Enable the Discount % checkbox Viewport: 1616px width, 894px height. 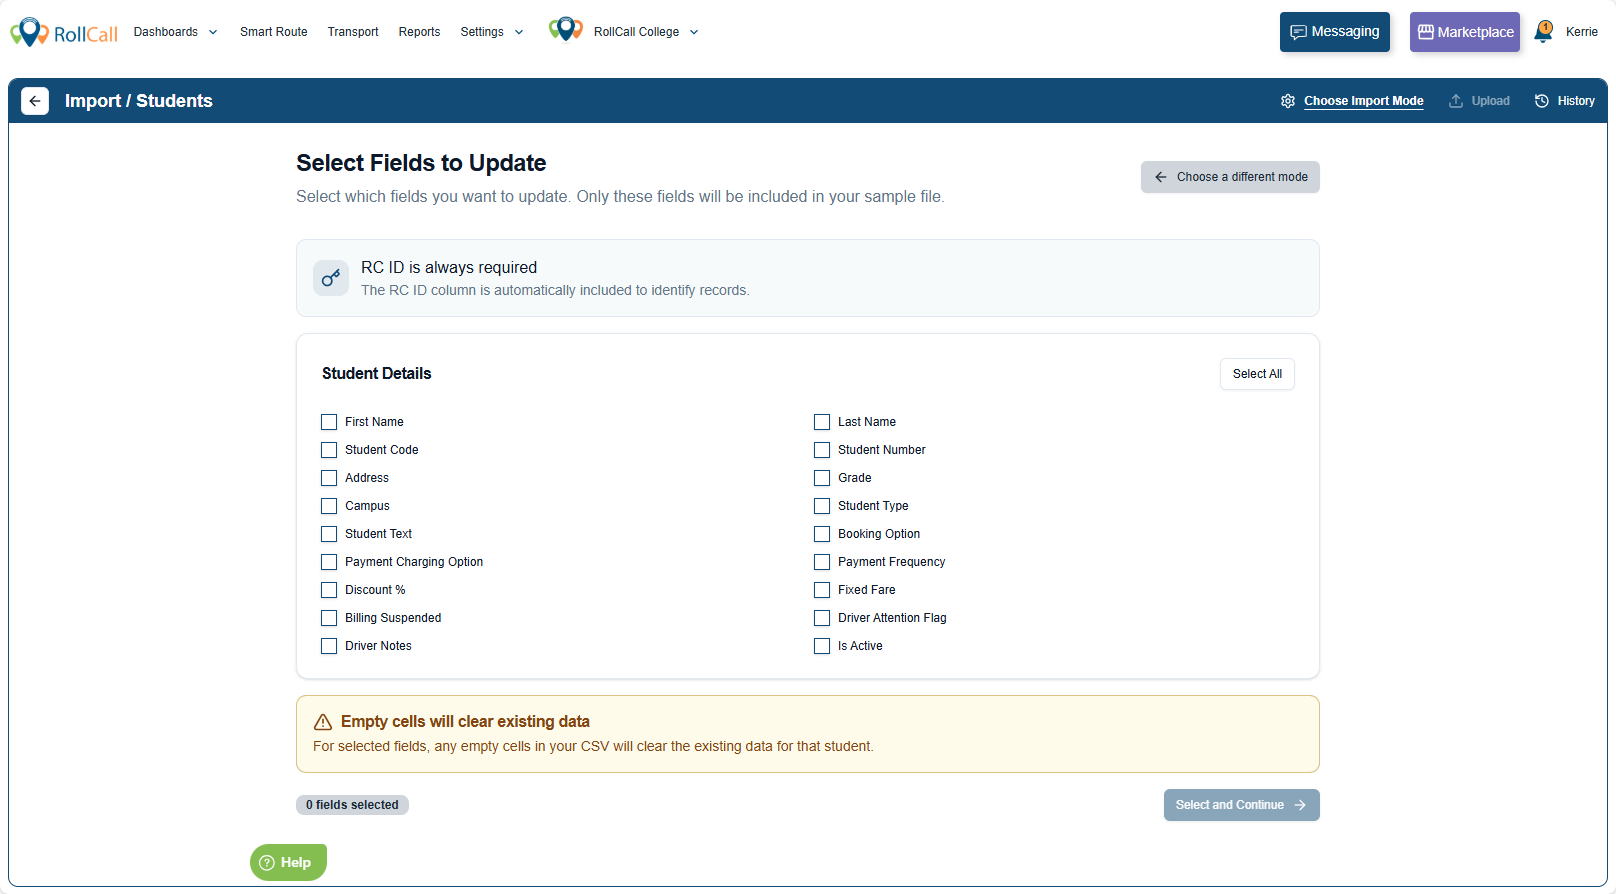[329, 590]
